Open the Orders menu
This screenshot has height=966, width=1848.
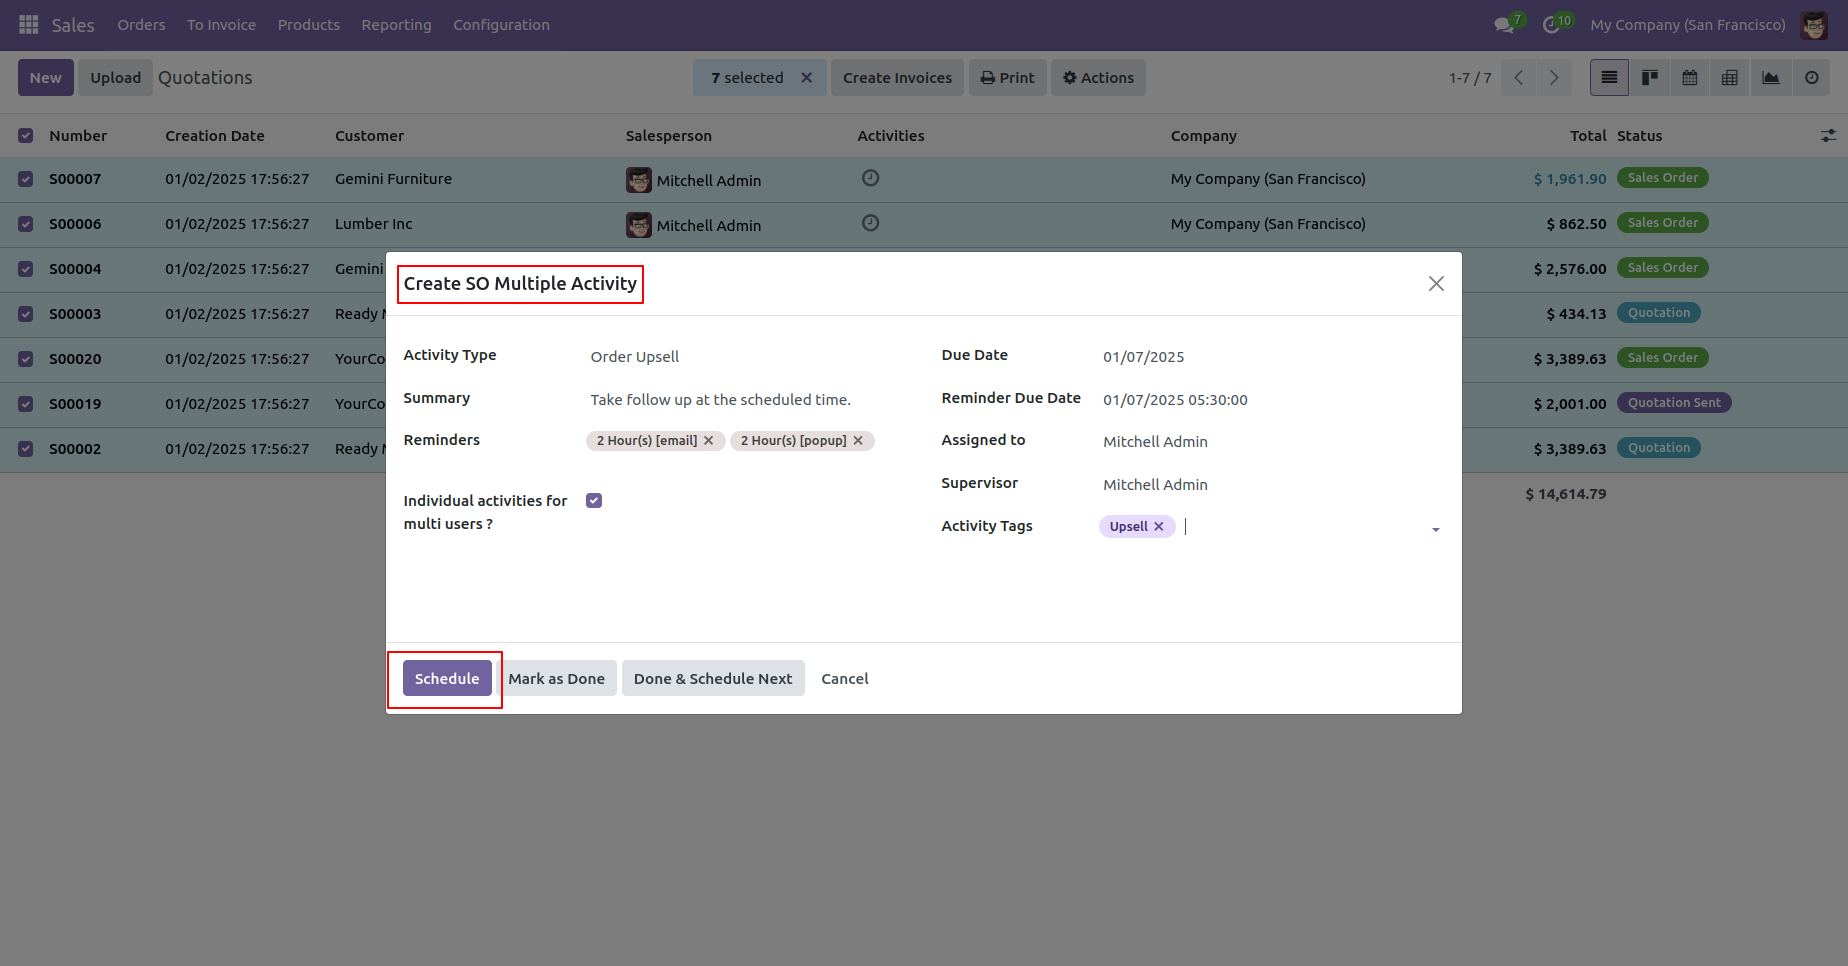(141, 25)
